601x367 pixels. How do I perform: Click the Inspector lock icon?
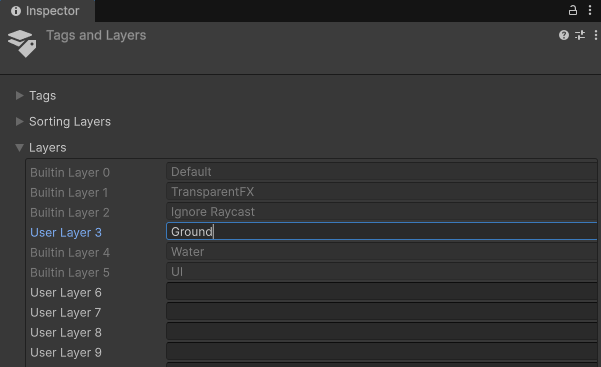click(573, 10)
